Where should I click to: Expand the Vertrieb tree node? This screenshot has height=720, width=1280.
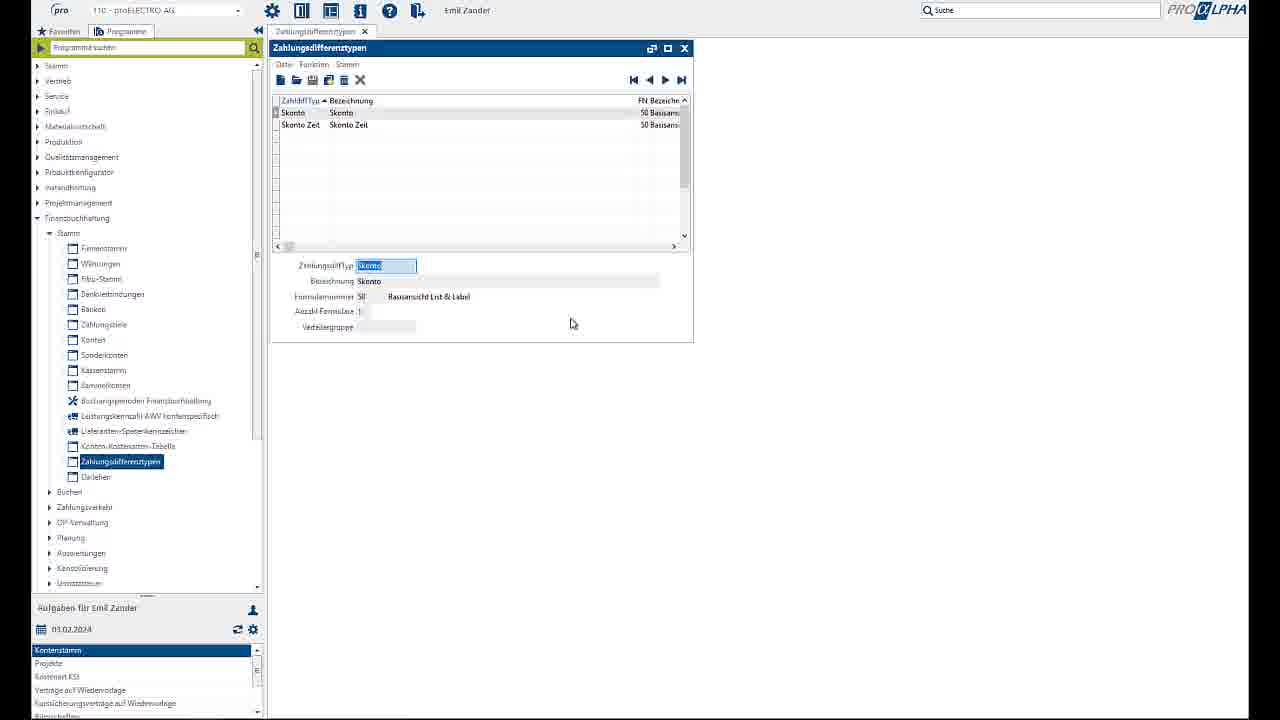pyautogui.click(x=38, y=81)
